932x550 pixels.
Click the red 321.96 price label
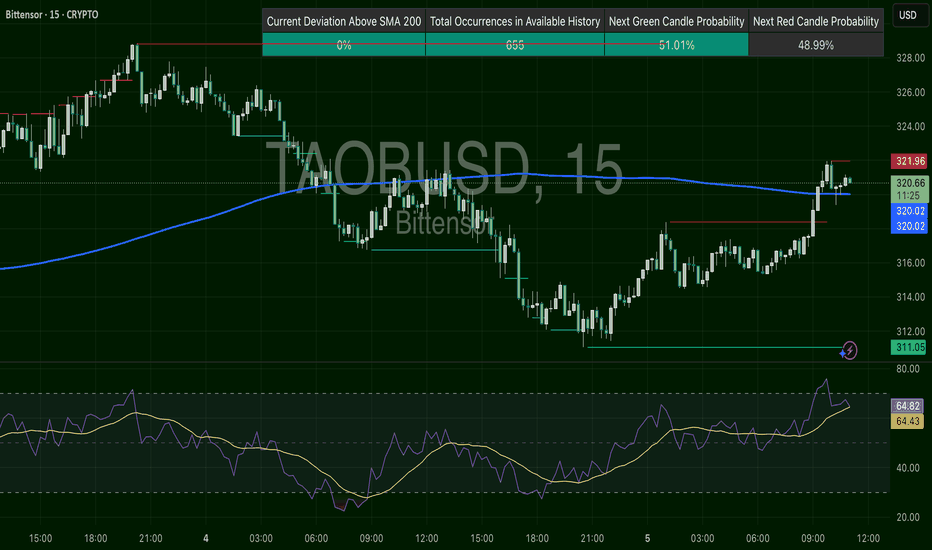[x=907, y=161]
